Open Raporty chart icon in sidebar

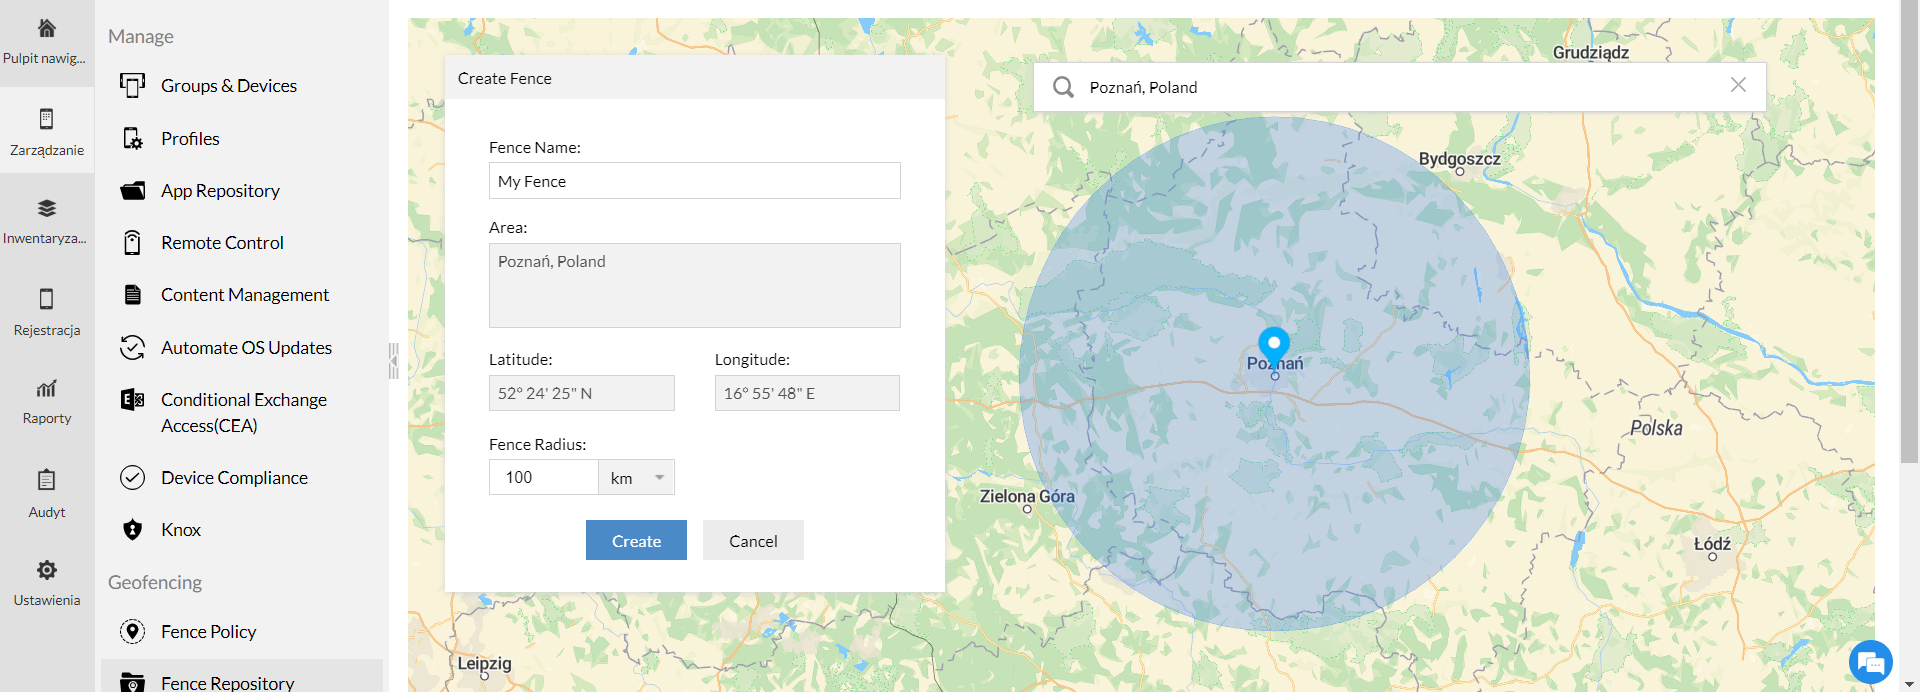(x=46, y=389)
